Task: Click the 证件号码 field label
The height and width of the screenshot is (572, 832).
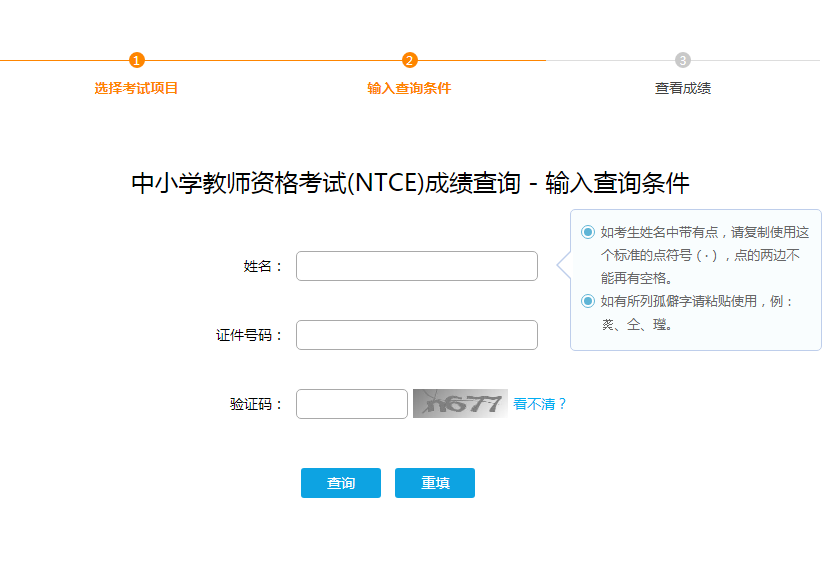Action: pyautogui.click(x=250, y=335)
